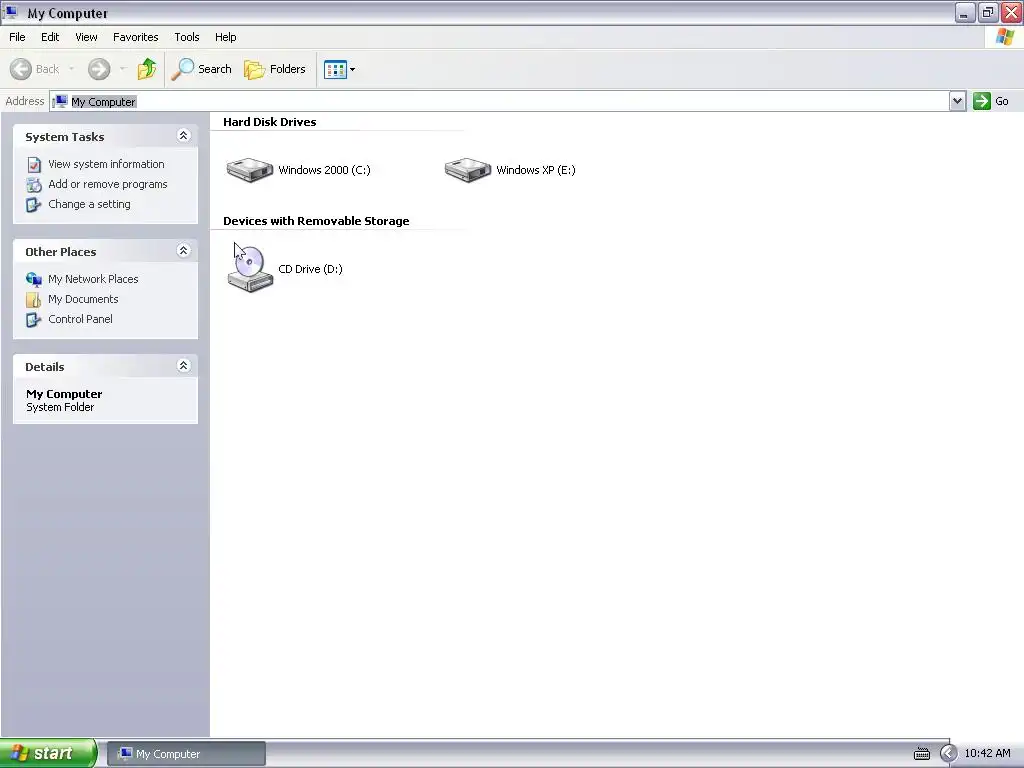The width and height of the screenshot is (1024, 768).
Task: Click Change a setting link
Action: [x=89, y=204]
